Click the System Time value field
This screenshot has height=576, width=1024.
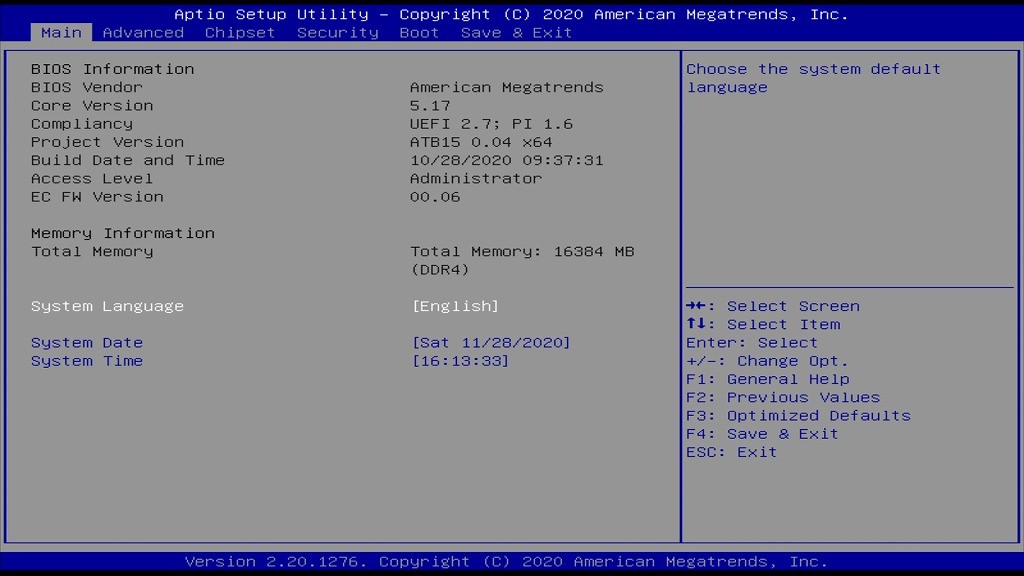coord(460,361)
